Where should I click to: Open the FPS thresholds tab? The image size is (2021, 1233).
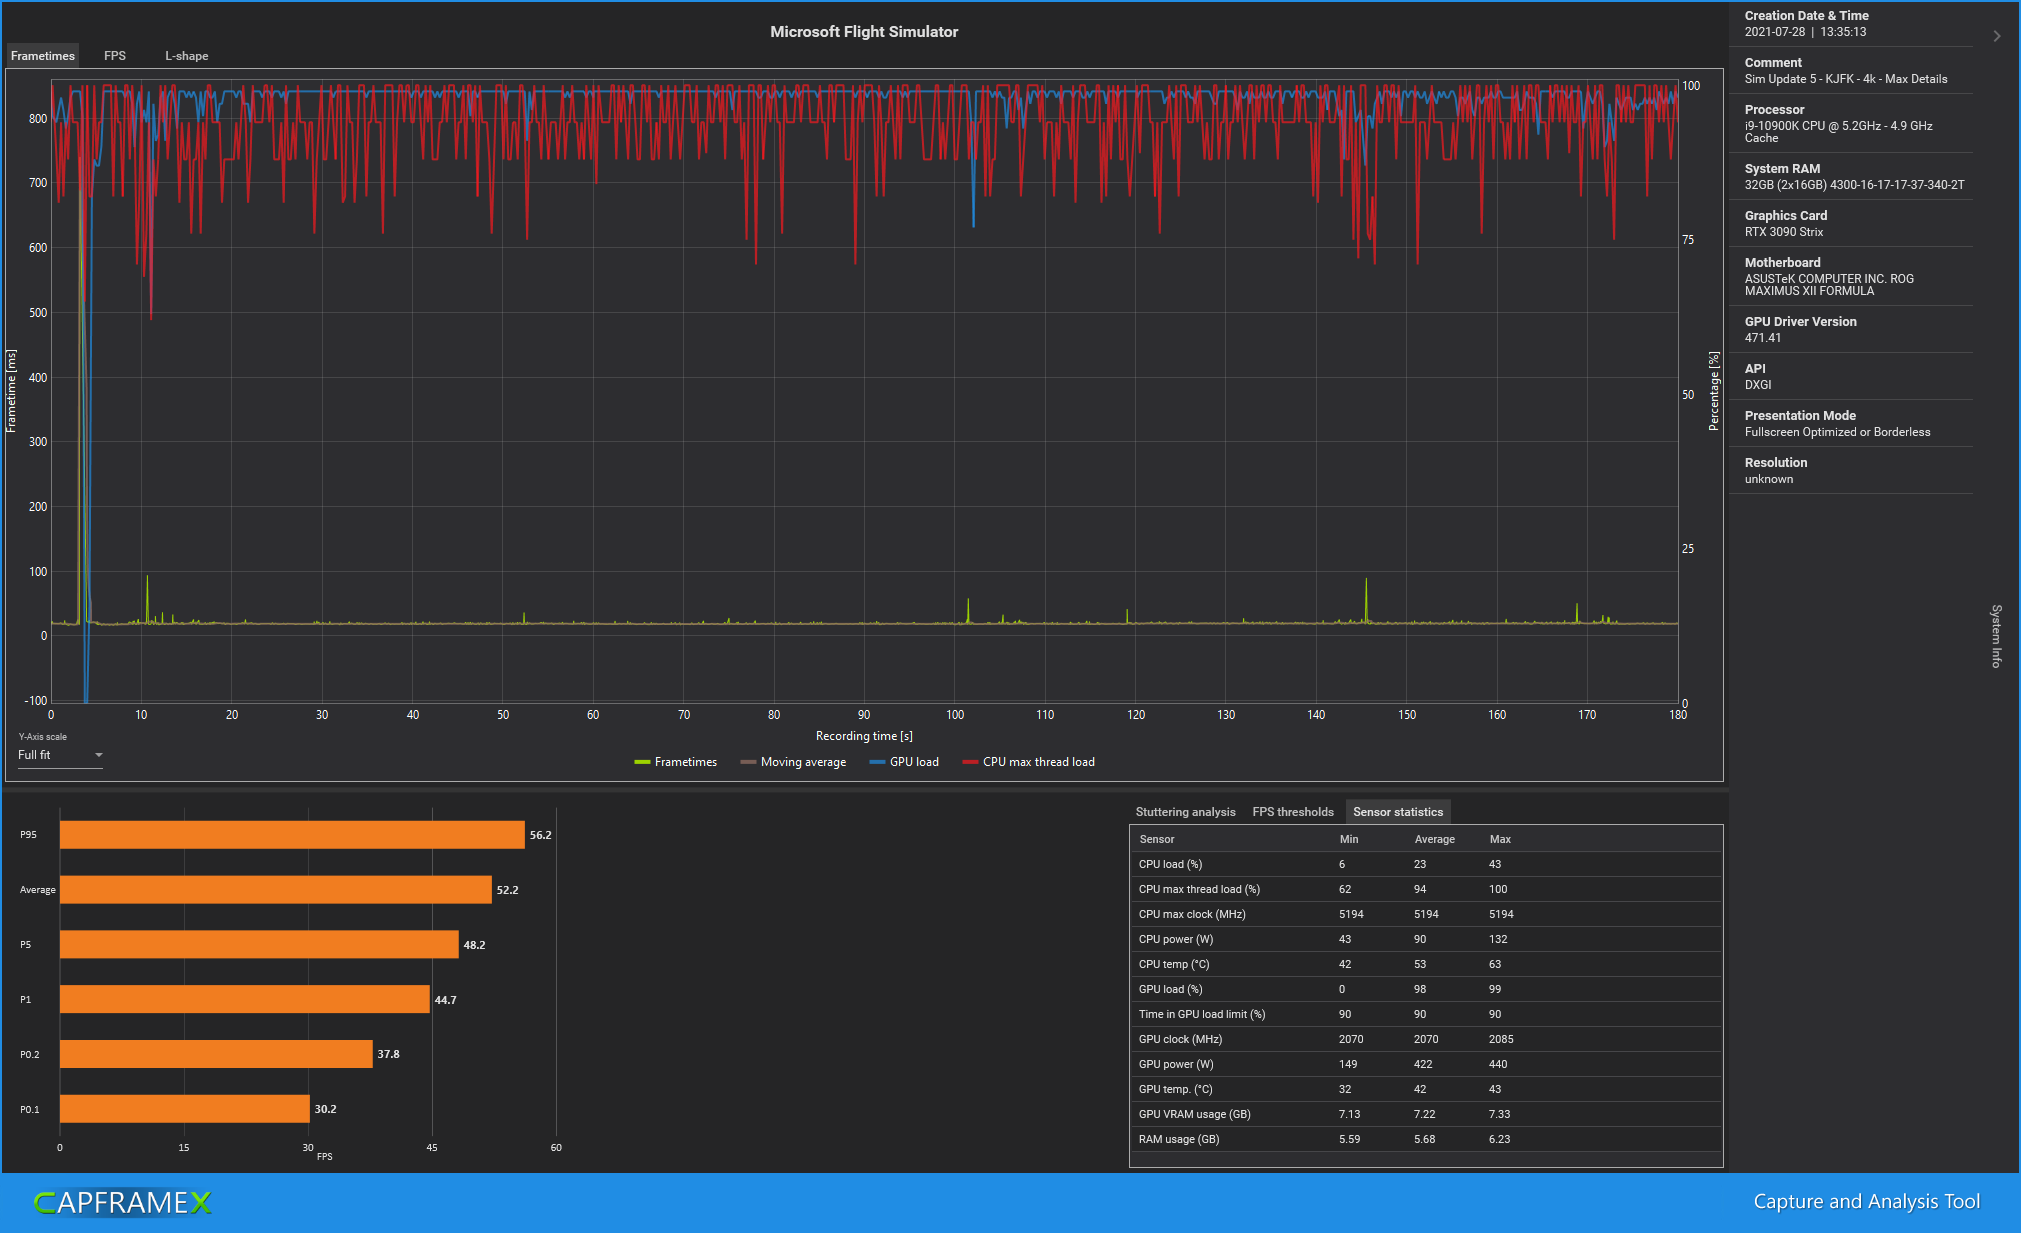pos(1292,812)
